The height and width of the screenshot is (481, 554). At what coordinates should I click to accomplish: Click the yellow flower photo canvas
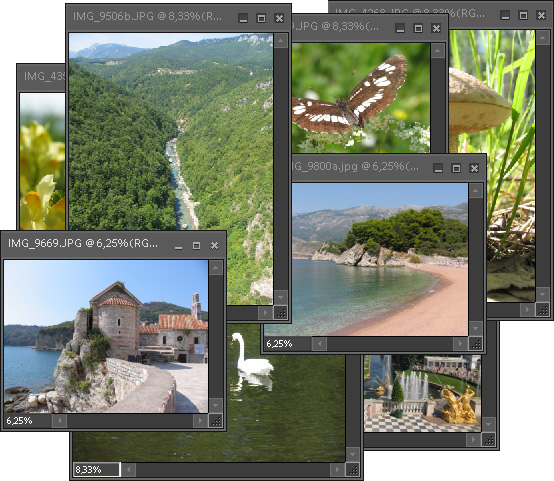point(42,162)
